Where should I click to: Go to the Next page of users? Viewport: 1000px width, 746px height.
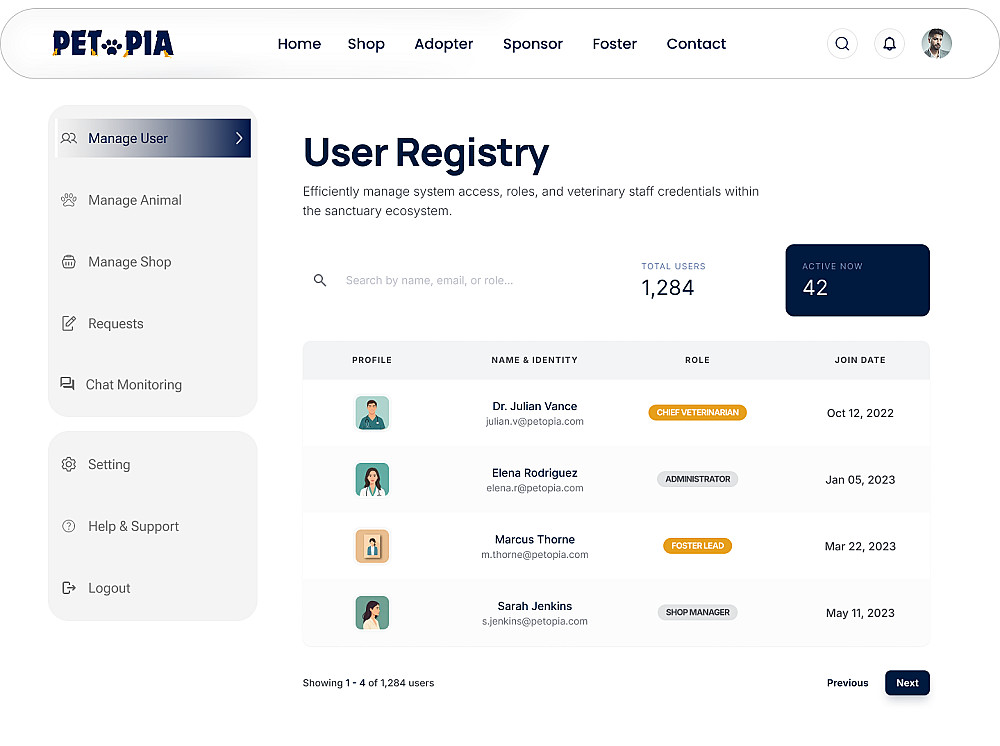click(907, 683)
